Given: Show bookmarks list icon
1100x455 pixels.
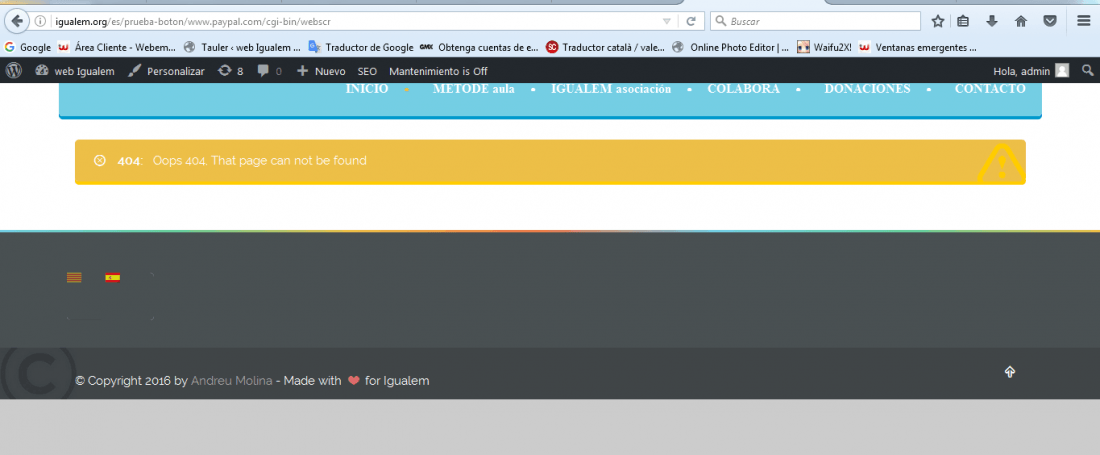Looking at the screenshot, I should (963, 22).
